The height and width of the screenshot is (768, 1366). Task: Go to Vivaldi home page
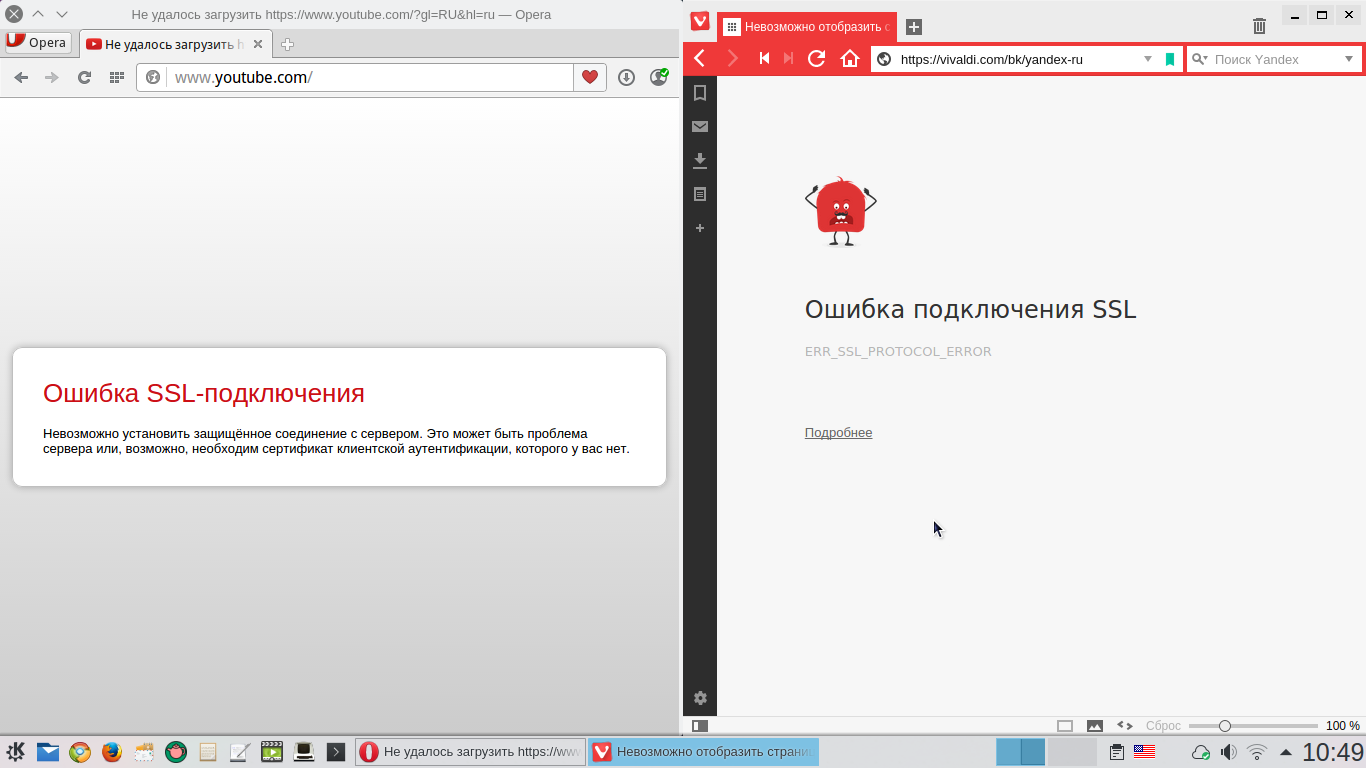click(850, 59)
